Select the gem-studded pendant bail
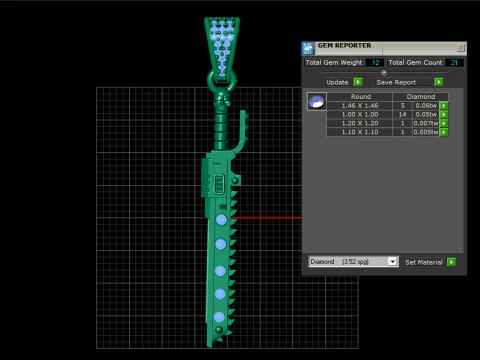 pyautogui.click(x=222, y=49)
